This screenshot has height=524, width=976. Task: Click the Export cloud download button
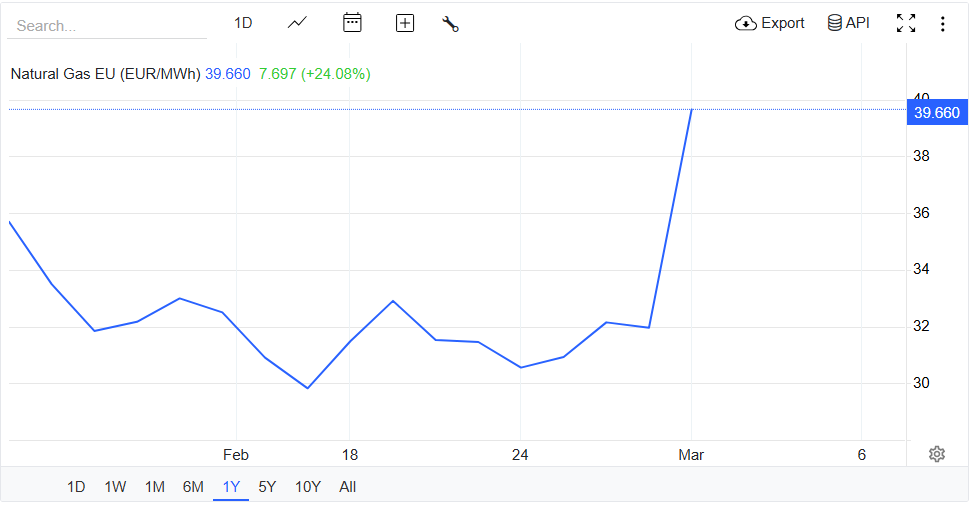(769, 23)
